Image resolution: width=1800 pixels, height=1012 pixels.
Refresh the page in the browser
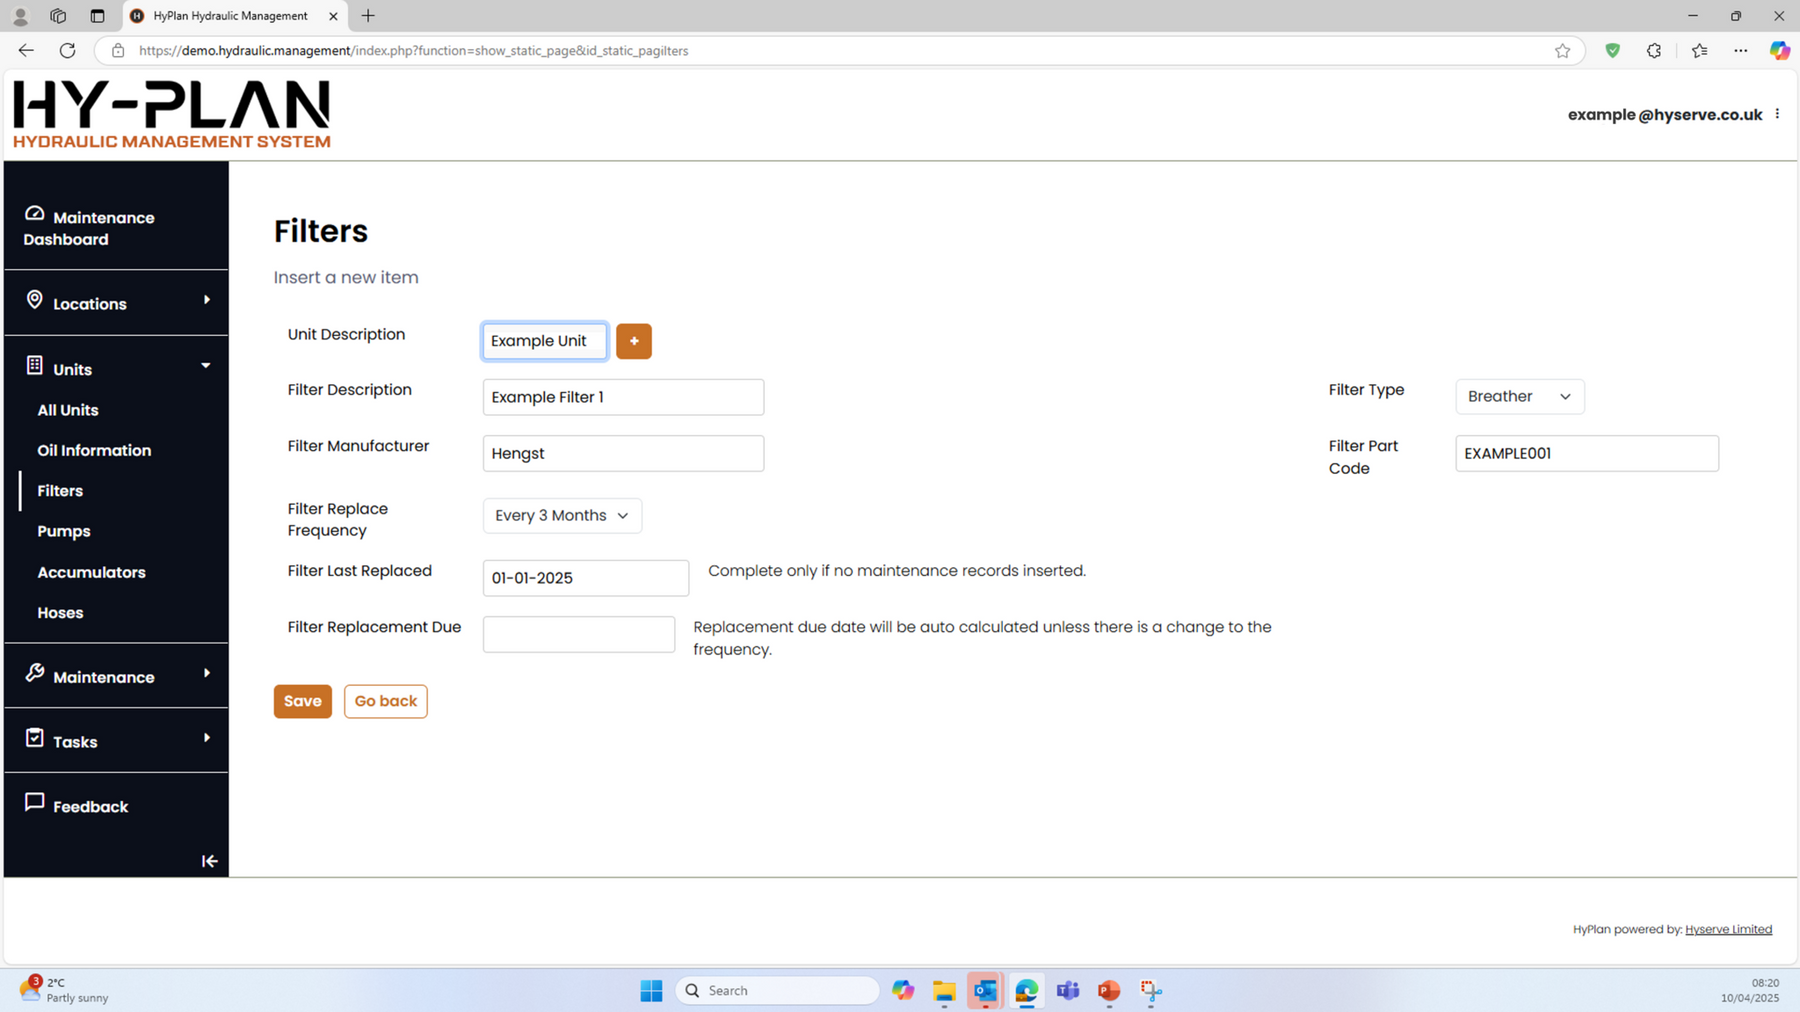(x=67, y=51)
